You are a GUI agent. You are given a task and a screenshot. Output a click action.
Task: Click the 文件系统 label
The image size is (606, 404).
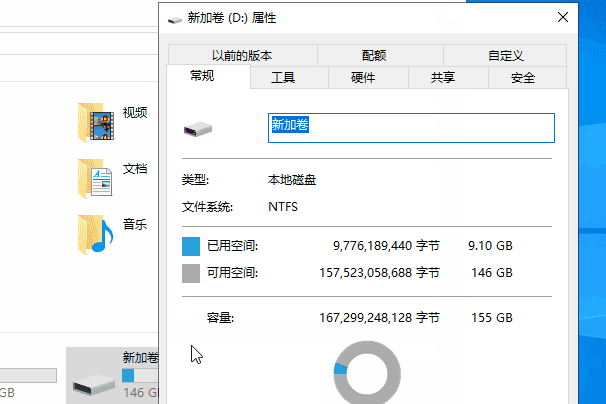point(208,207)
